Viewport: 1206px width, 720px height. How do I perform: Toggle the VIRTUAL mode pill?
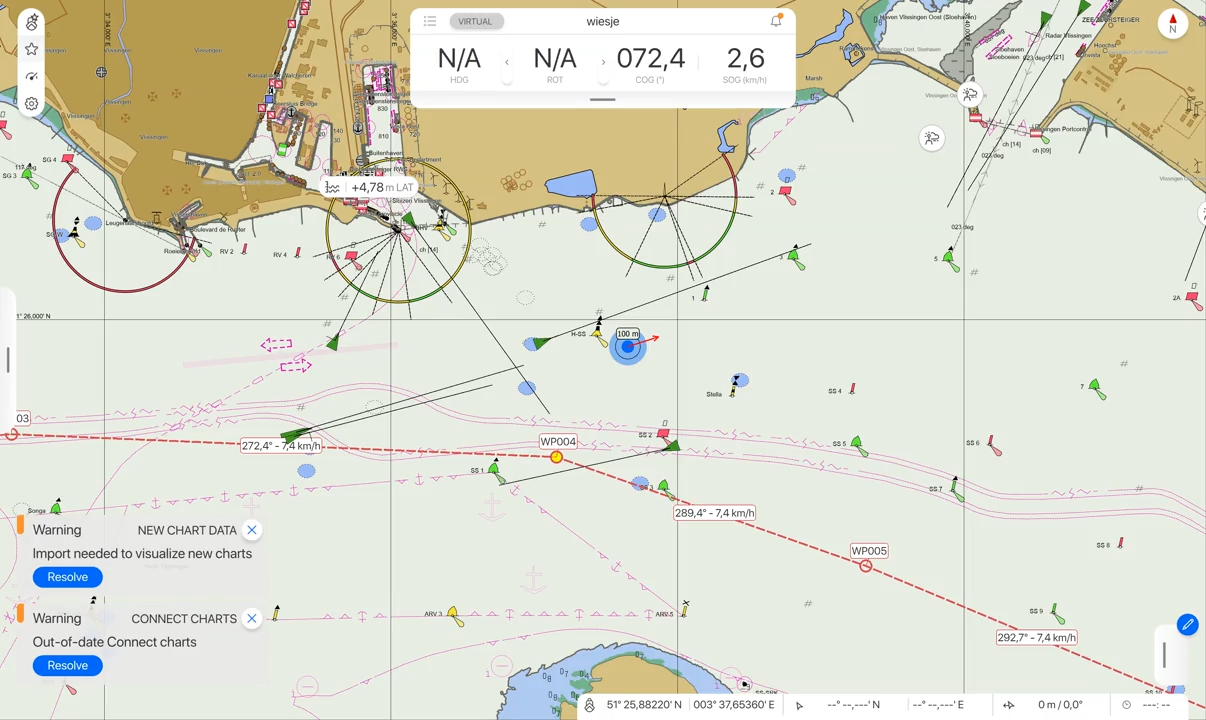pyautogui.click(x=476, y=21)
